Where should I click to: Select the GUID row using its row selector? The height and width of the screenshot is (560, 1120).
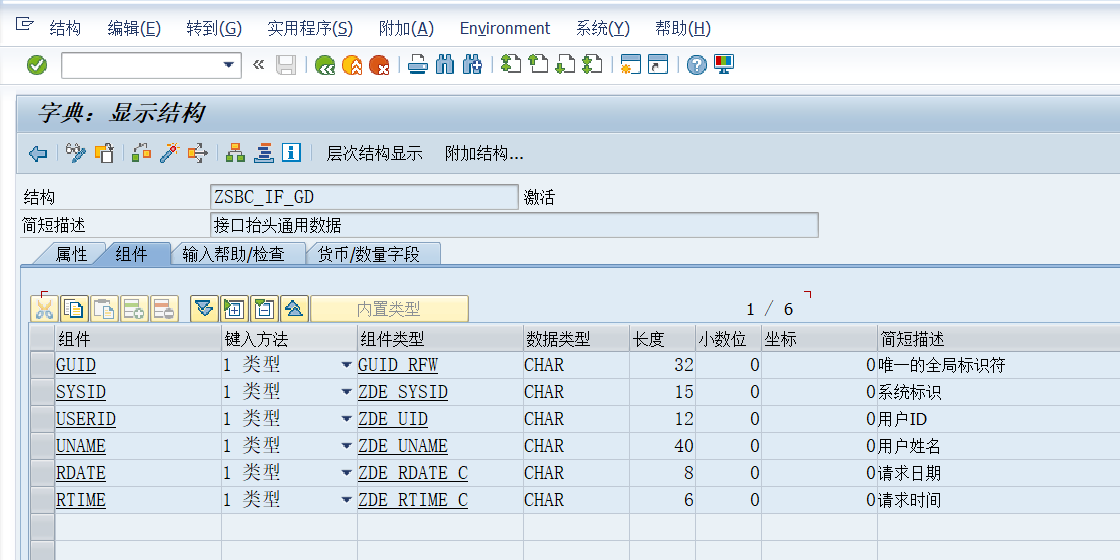[x=43, y=365]
